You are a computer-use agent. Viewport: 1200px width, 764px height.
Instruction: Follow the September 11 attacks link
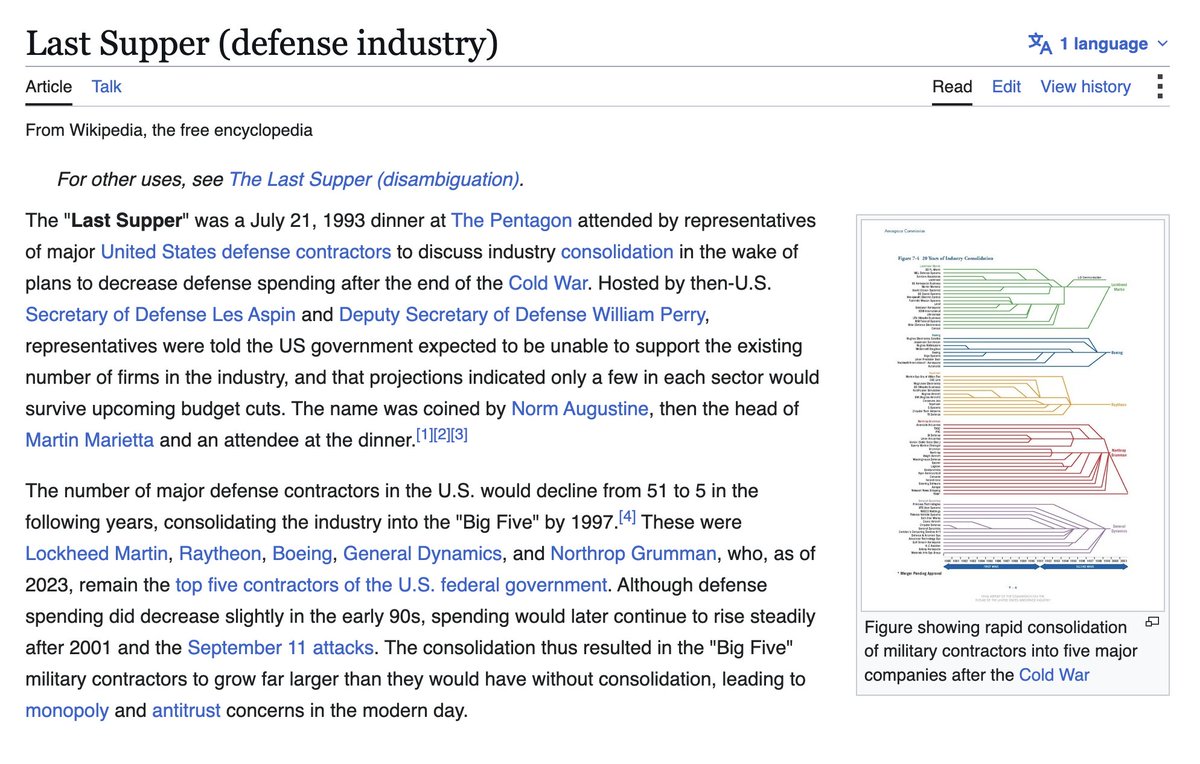[x=280, y=648]
